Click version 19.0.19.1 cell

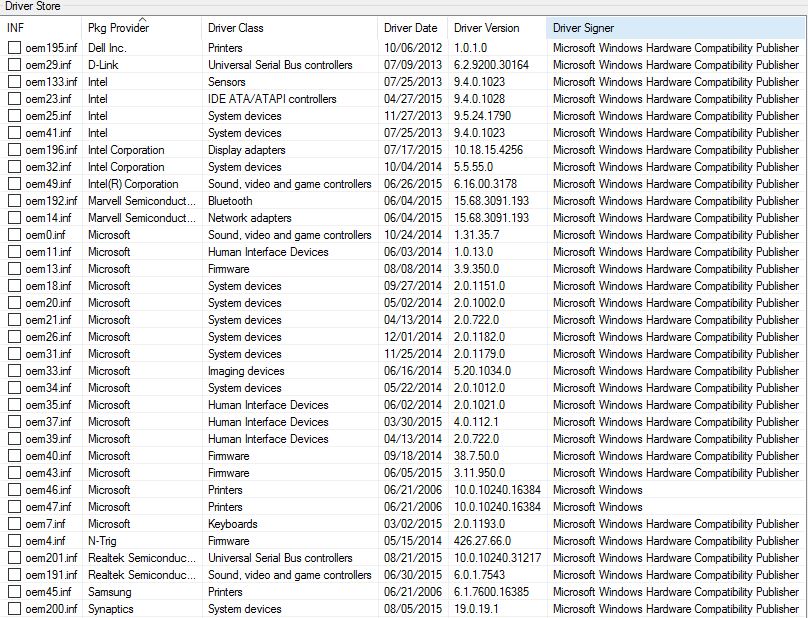[476, 609]
